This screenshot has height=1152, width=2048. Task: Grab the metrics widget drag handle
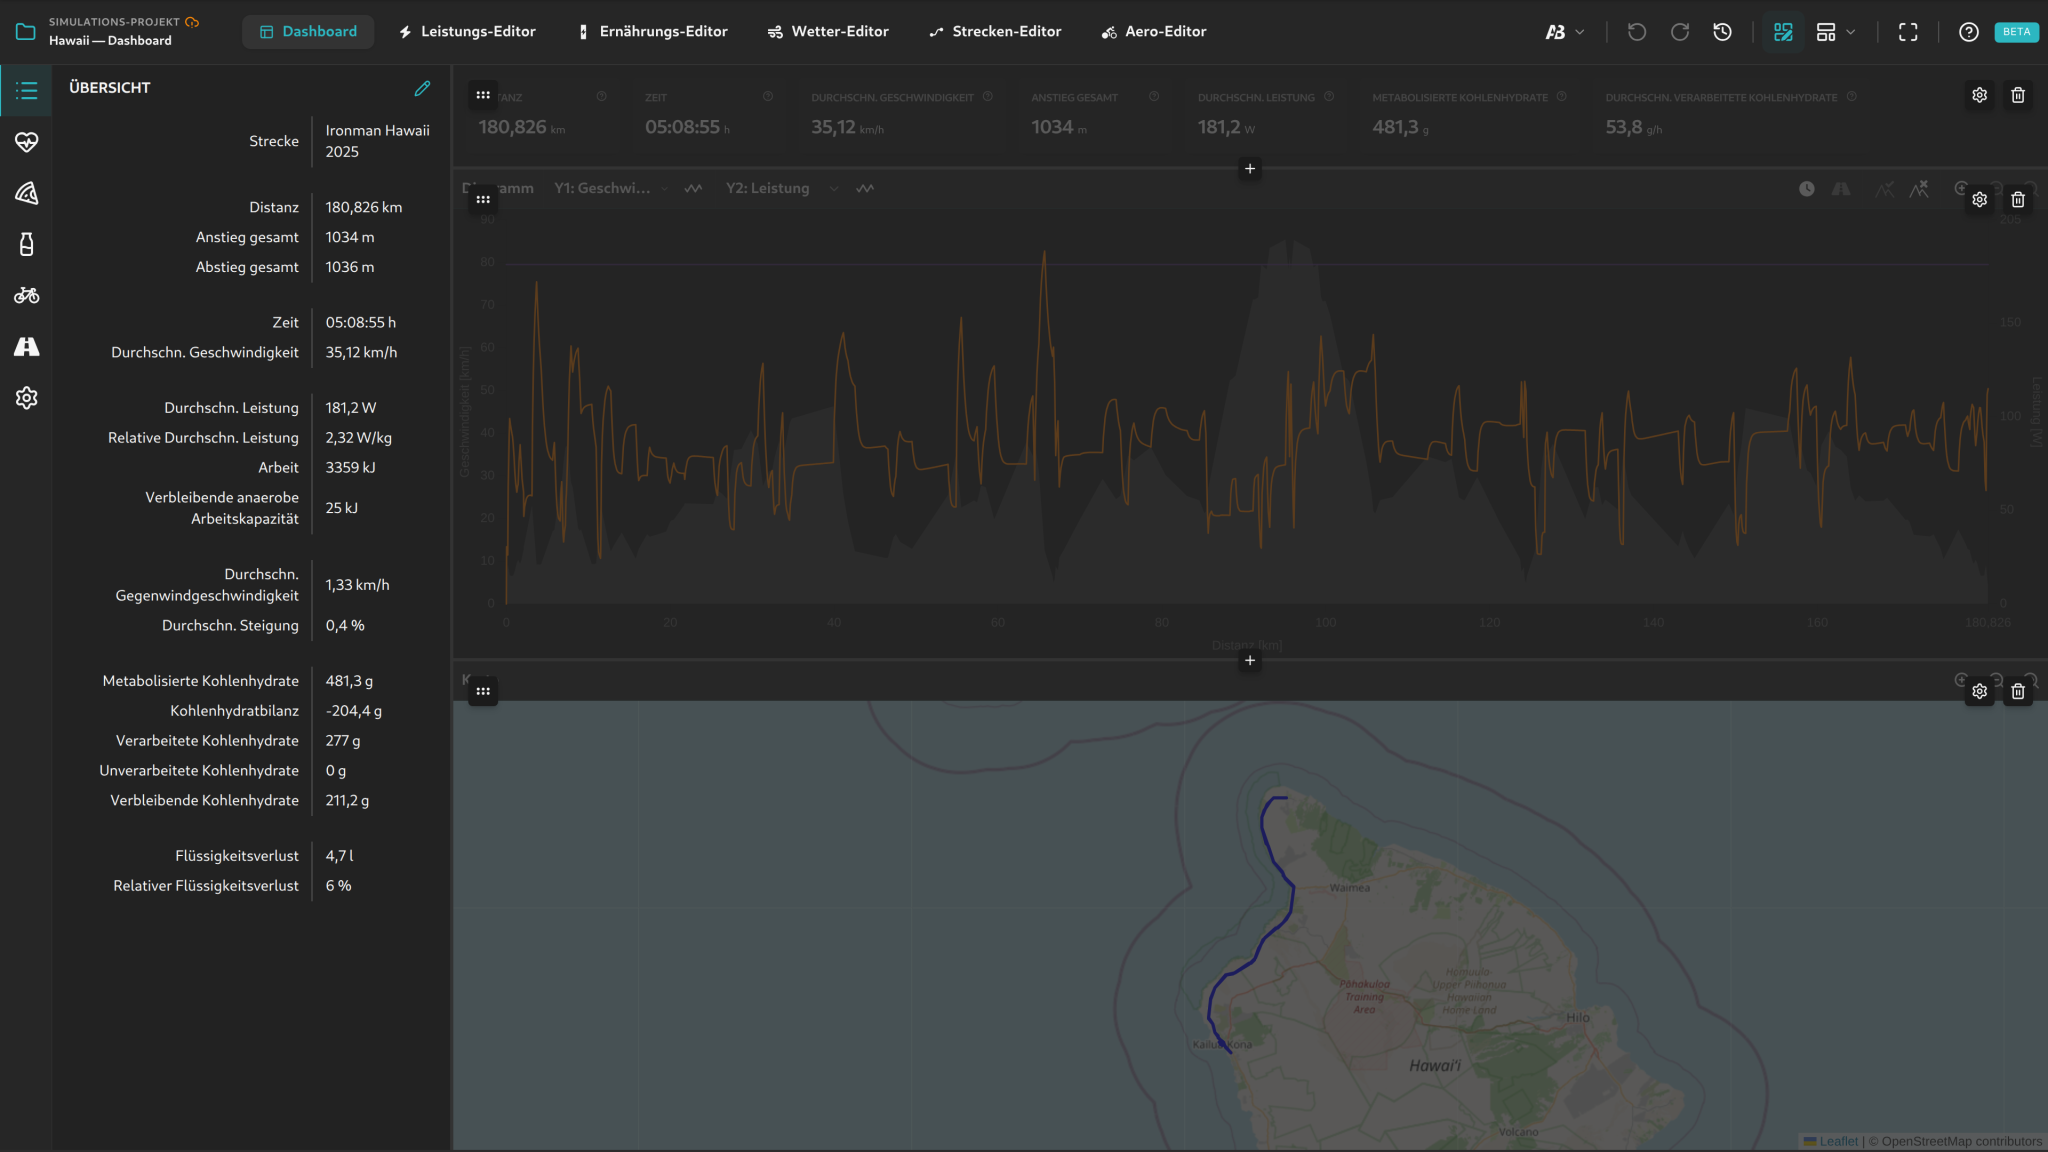[483, 95]
